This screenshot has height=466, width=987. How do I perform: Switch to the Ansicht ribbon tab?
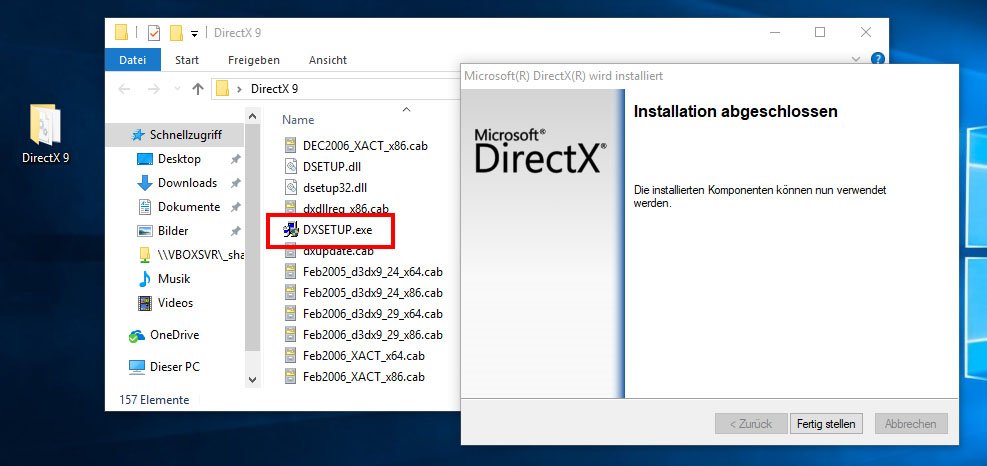[x=328, y=60]
